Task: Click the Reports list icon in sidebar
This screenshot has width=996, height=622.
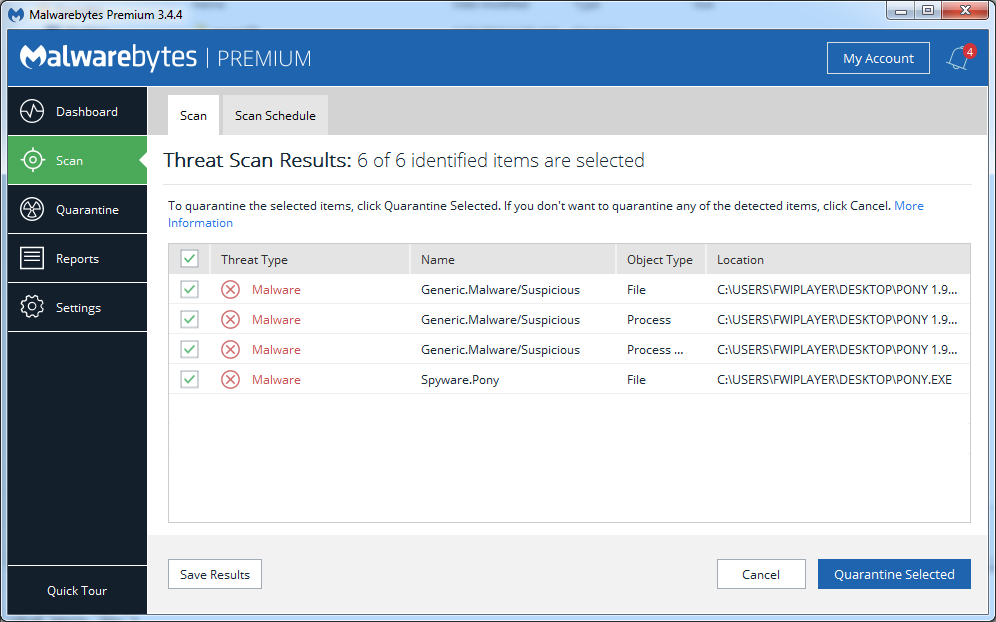Action: pyautogui.click(x=32, y=258)
